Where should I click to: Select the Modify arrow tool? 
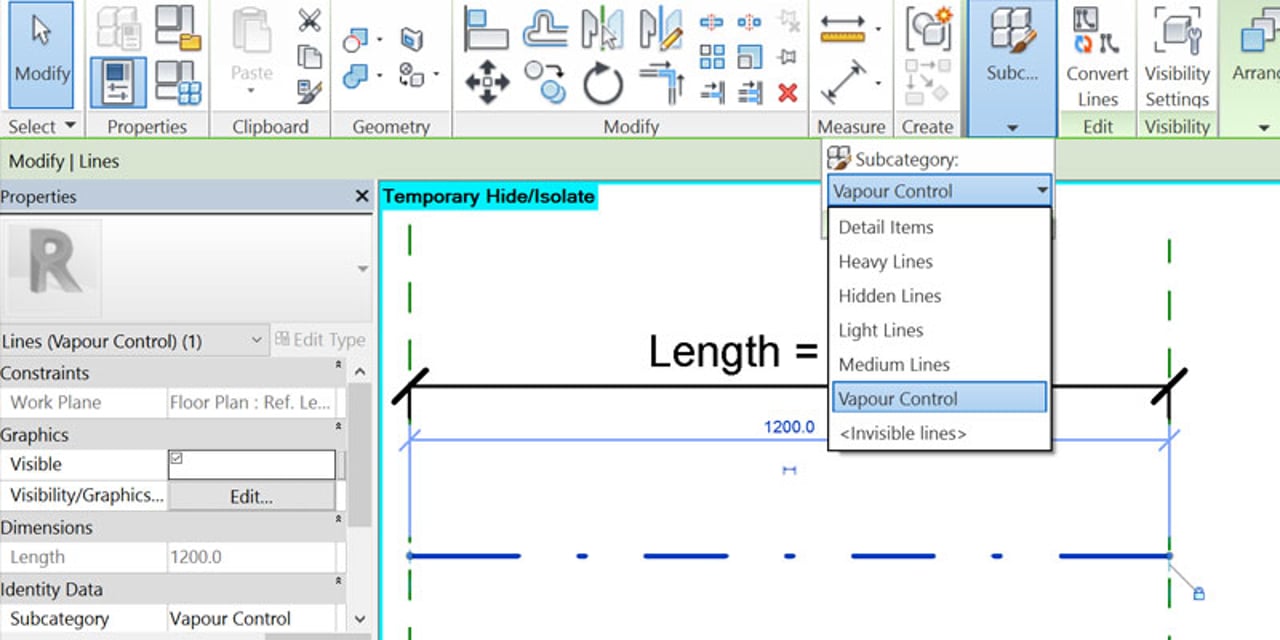(42, 54)
